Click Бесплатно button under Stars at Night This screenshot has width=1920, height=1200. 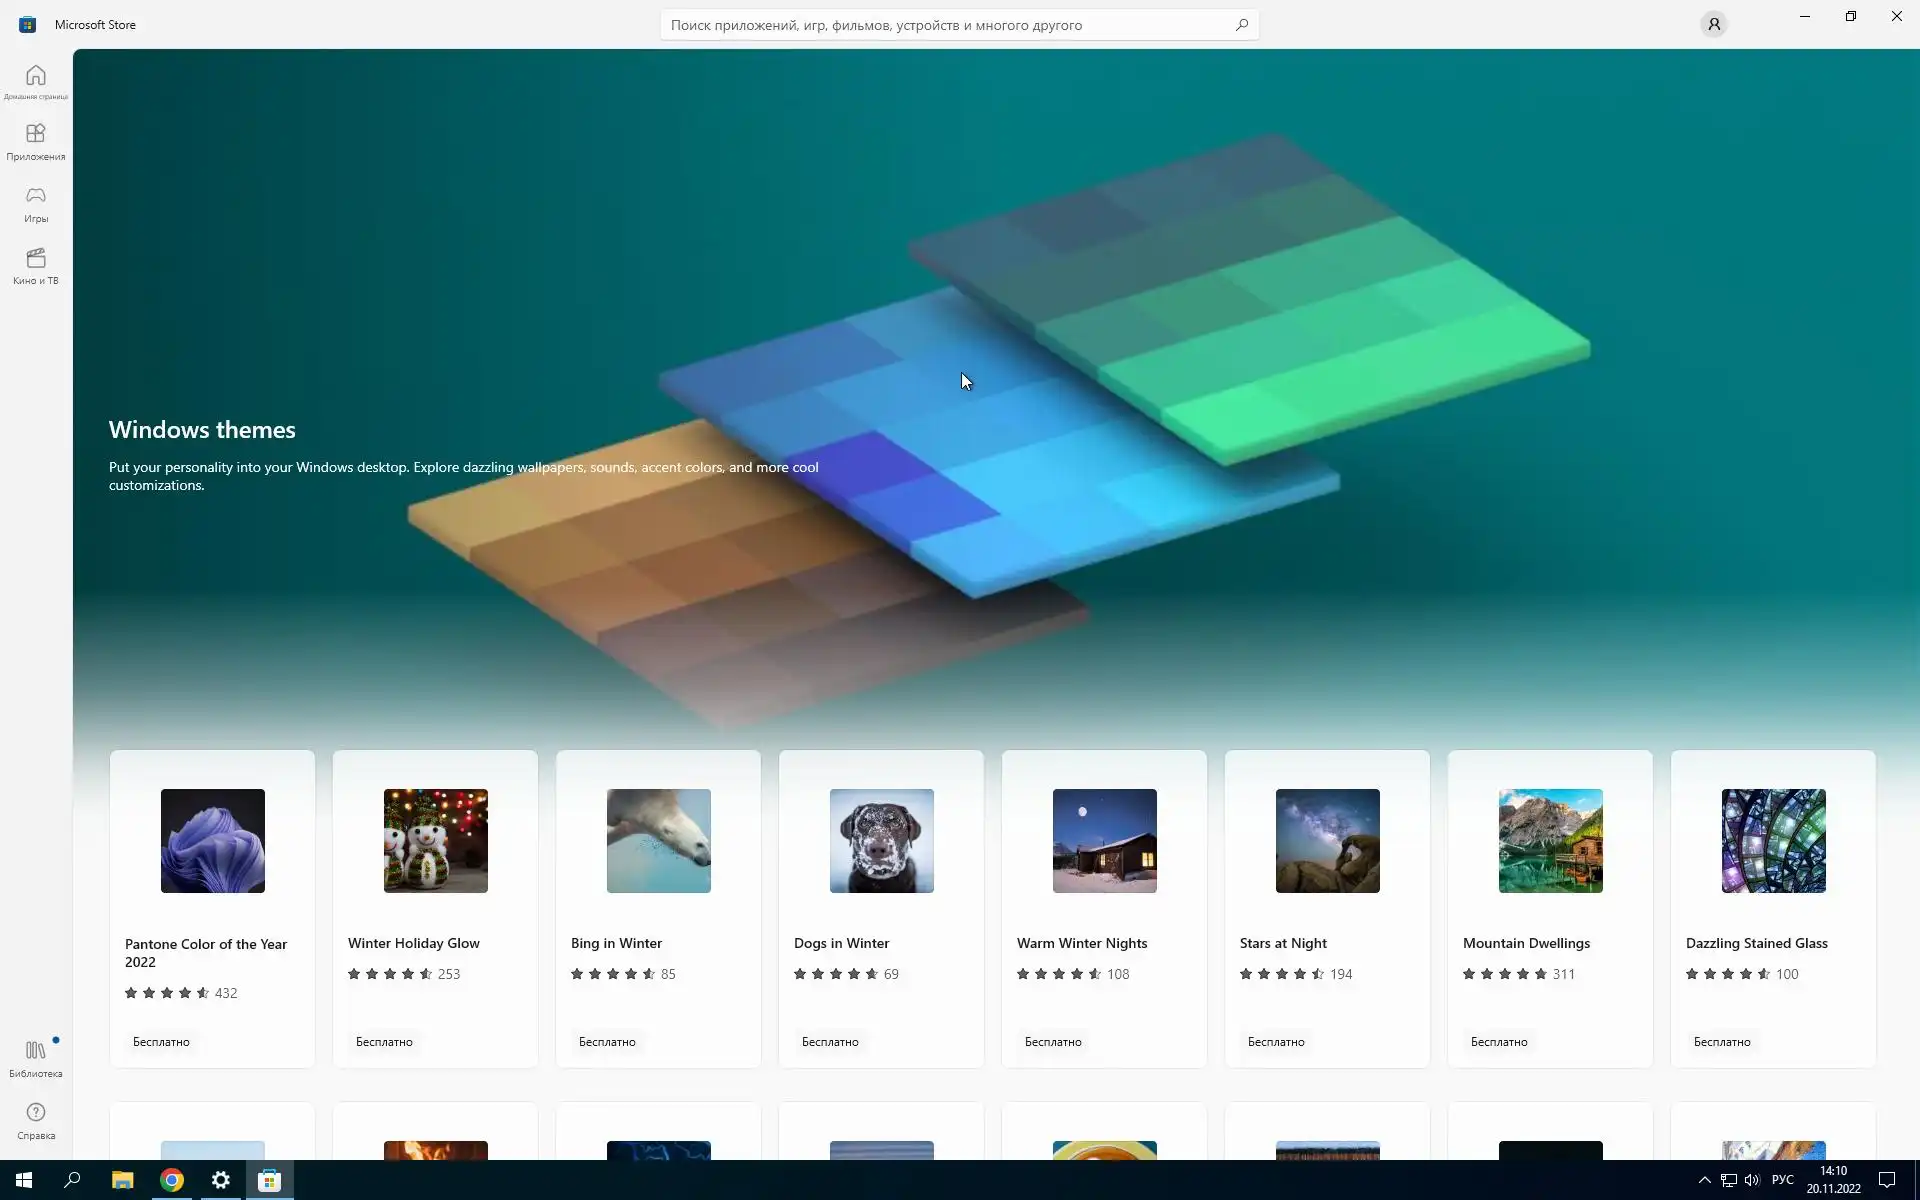pos(1276,1042)
